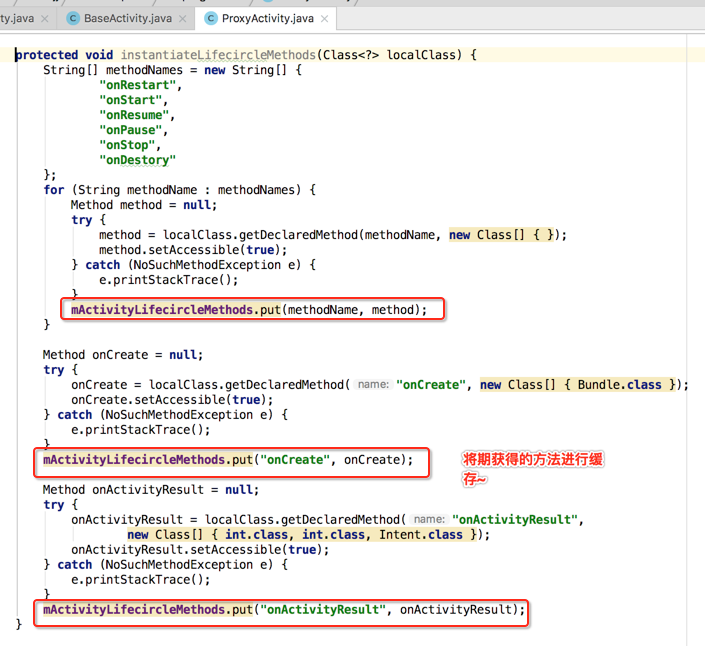Click the name: hint before "onActivityResult"
The width and height of the screenshot is (705, 646).
[x=429, y=520]
